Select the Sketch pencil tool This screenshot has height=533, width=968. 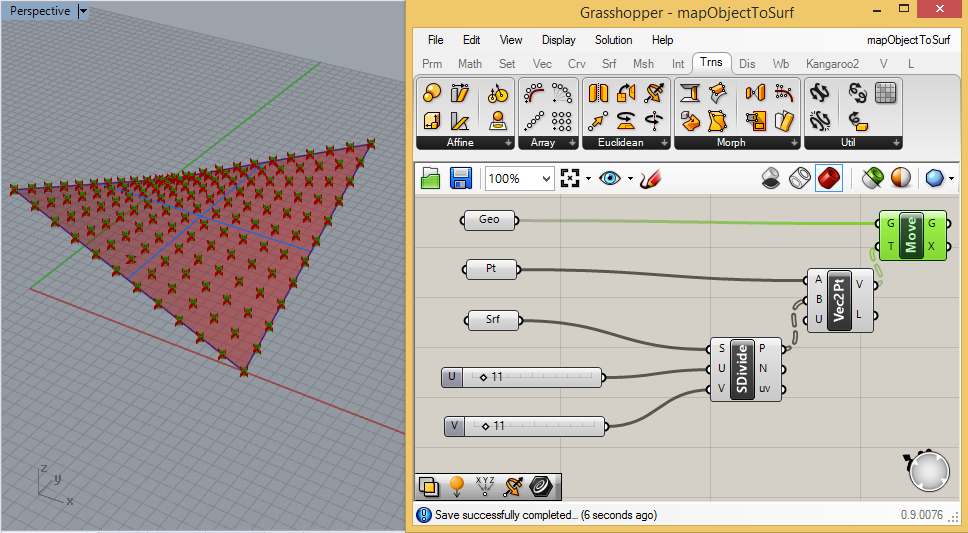click(x=651, y=179)
